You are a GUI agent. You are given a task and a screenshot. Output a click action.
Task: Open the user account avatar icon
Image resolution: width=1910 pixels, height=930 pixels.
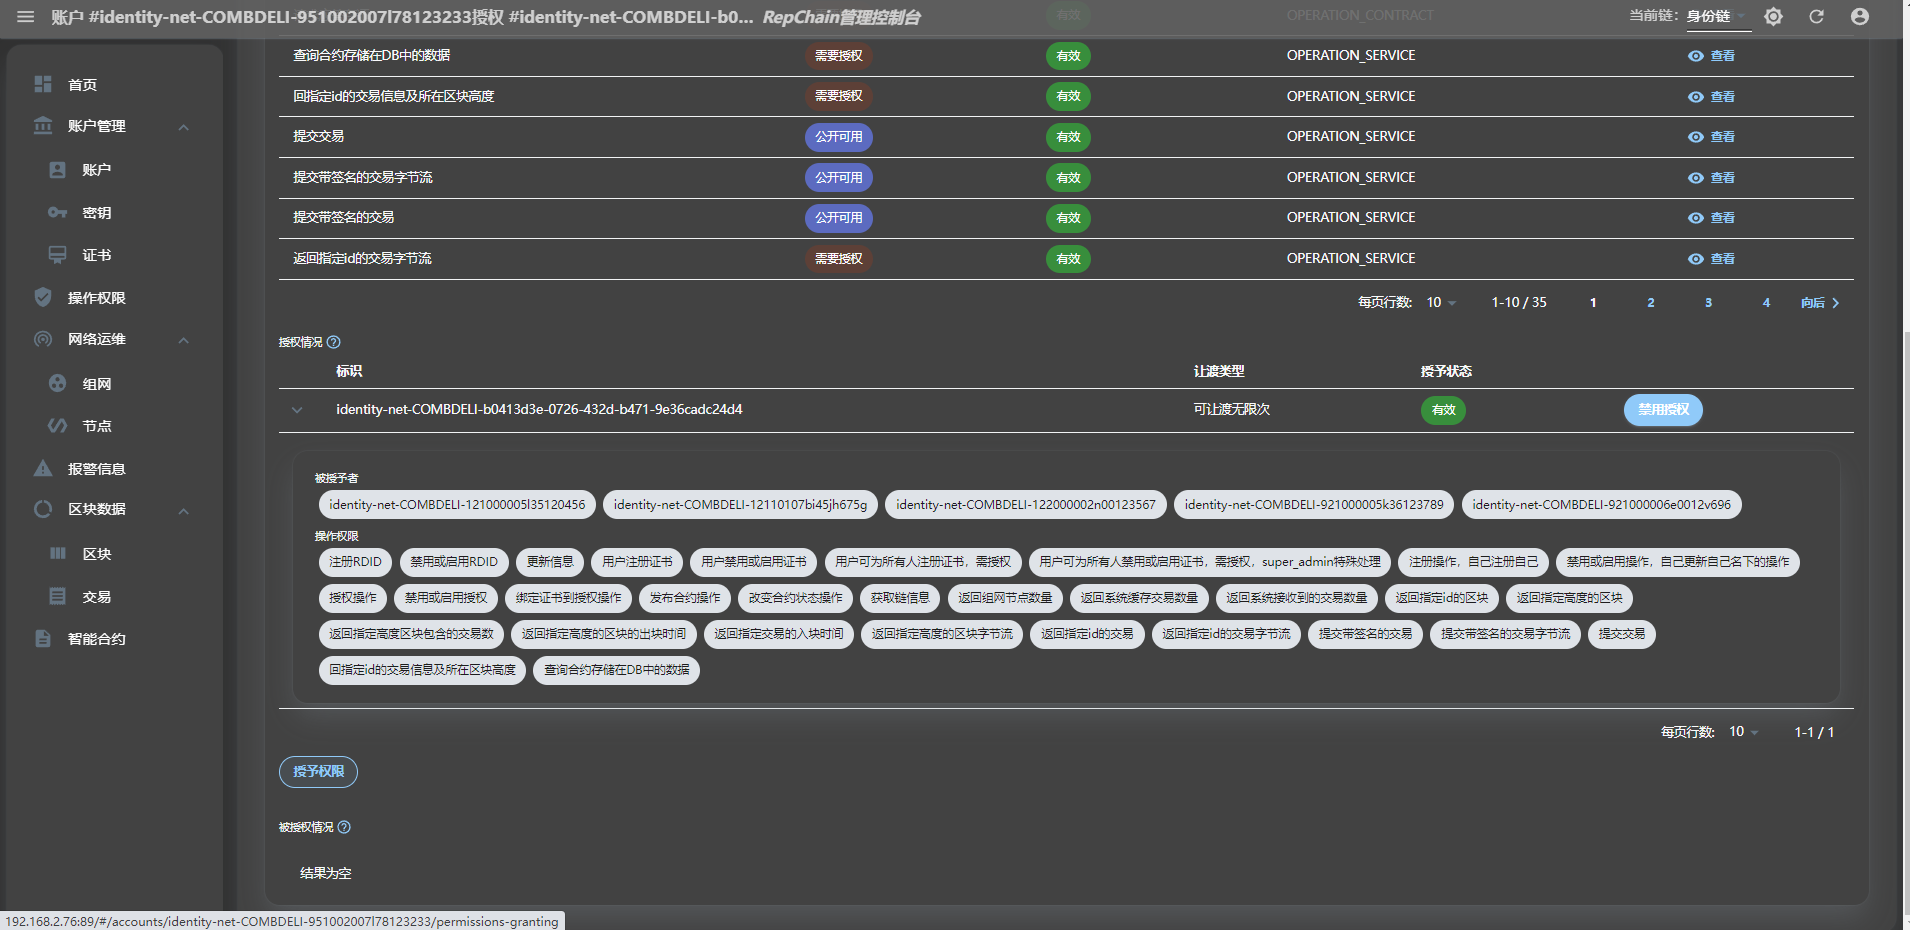point(1860,17)
